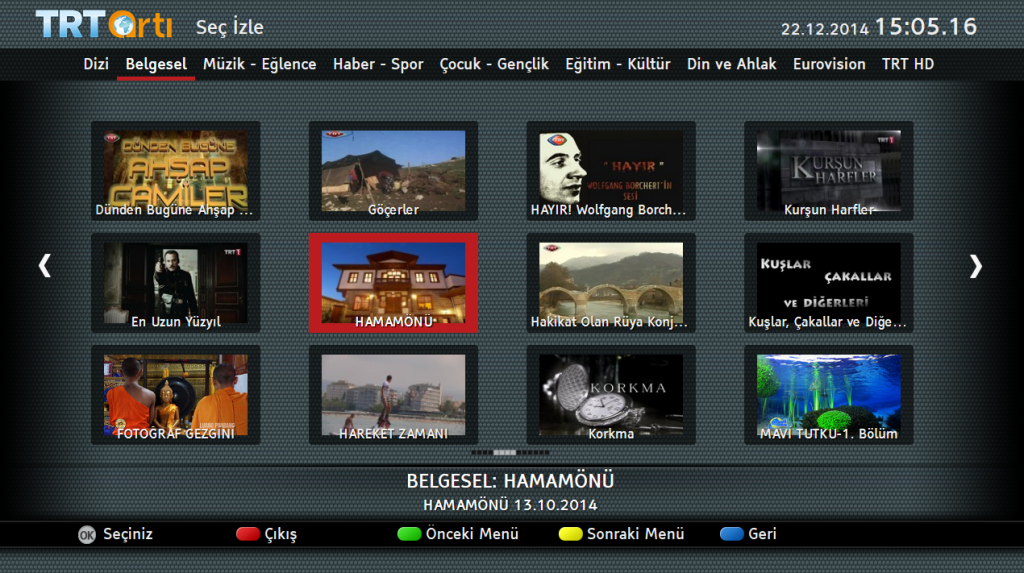Select the Göçerler documentary thumbnail
The image size is (1024, 573).
(x=393, y=171)
